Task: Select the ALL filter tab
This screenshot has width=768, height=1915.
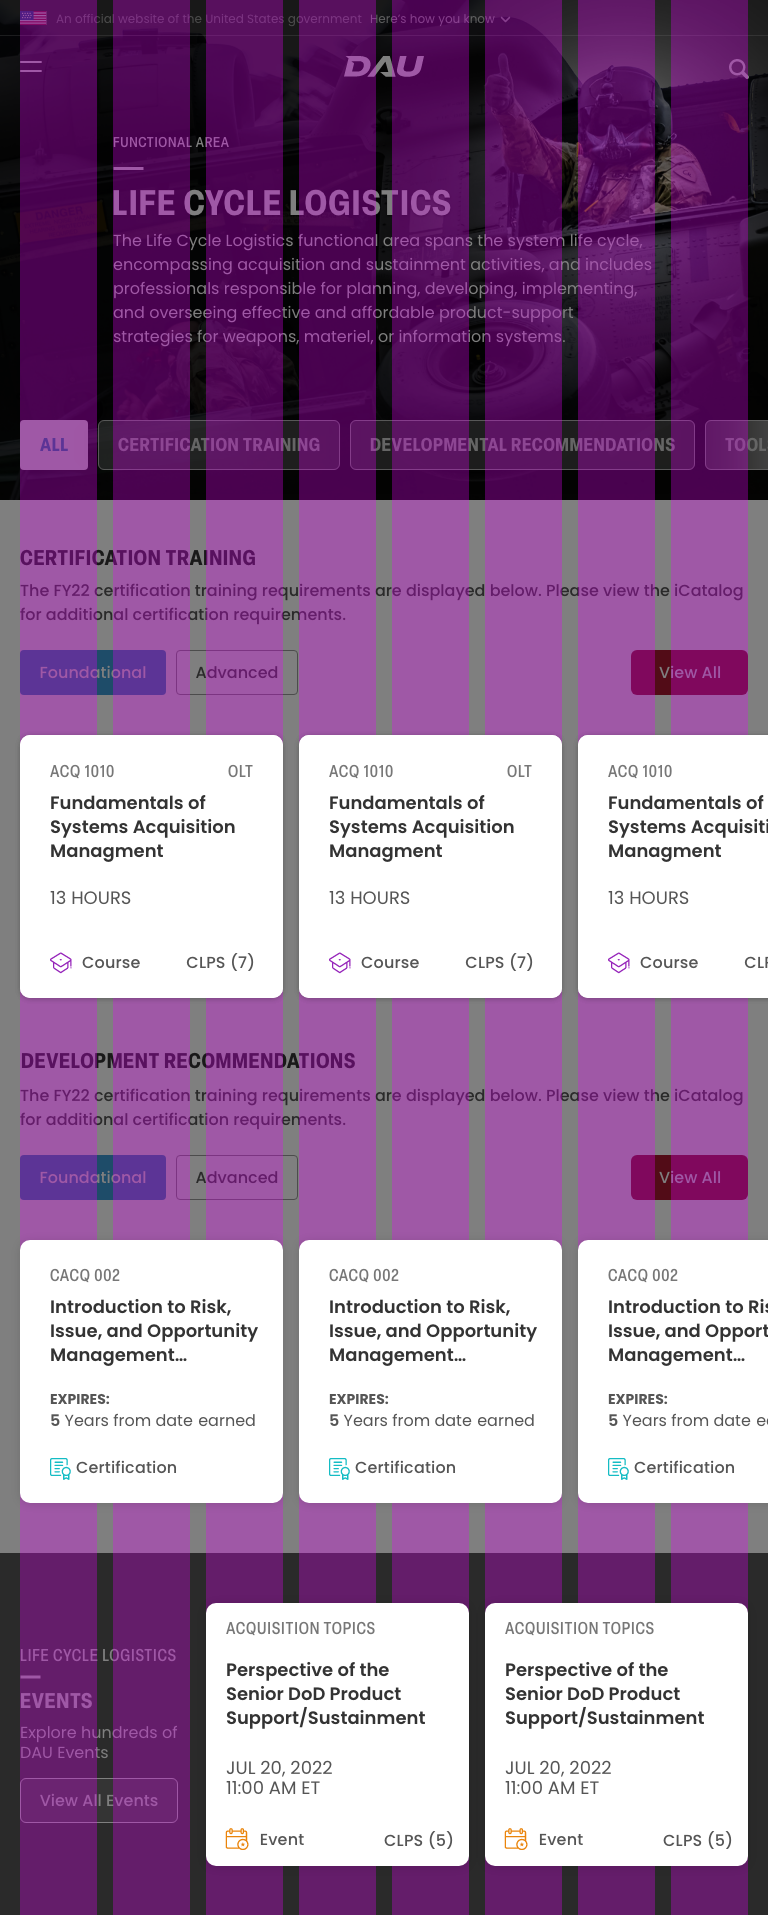Action: click(54, 445)
